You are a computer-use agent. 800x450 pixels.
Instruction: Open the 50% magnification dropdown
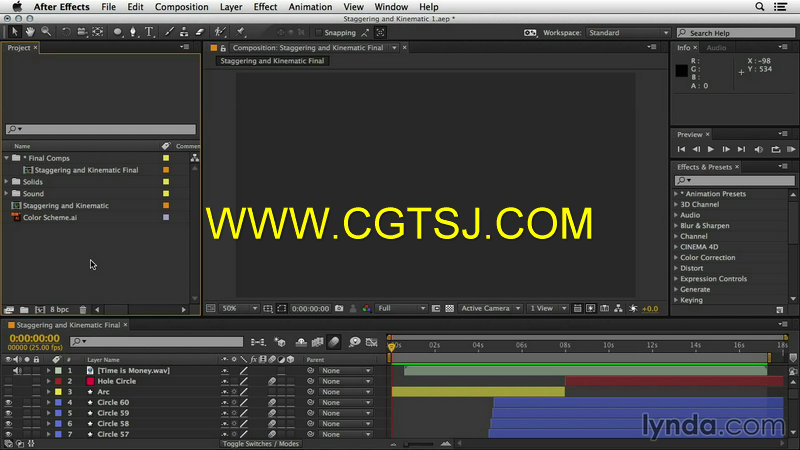coord(239,308)
